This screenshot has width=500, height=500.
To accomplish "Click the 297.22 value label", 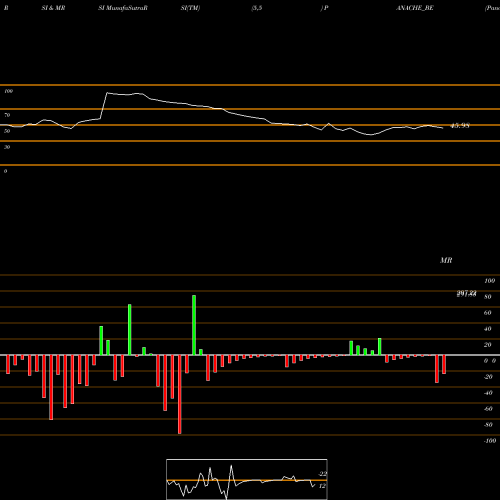I will tap(466, 293).
